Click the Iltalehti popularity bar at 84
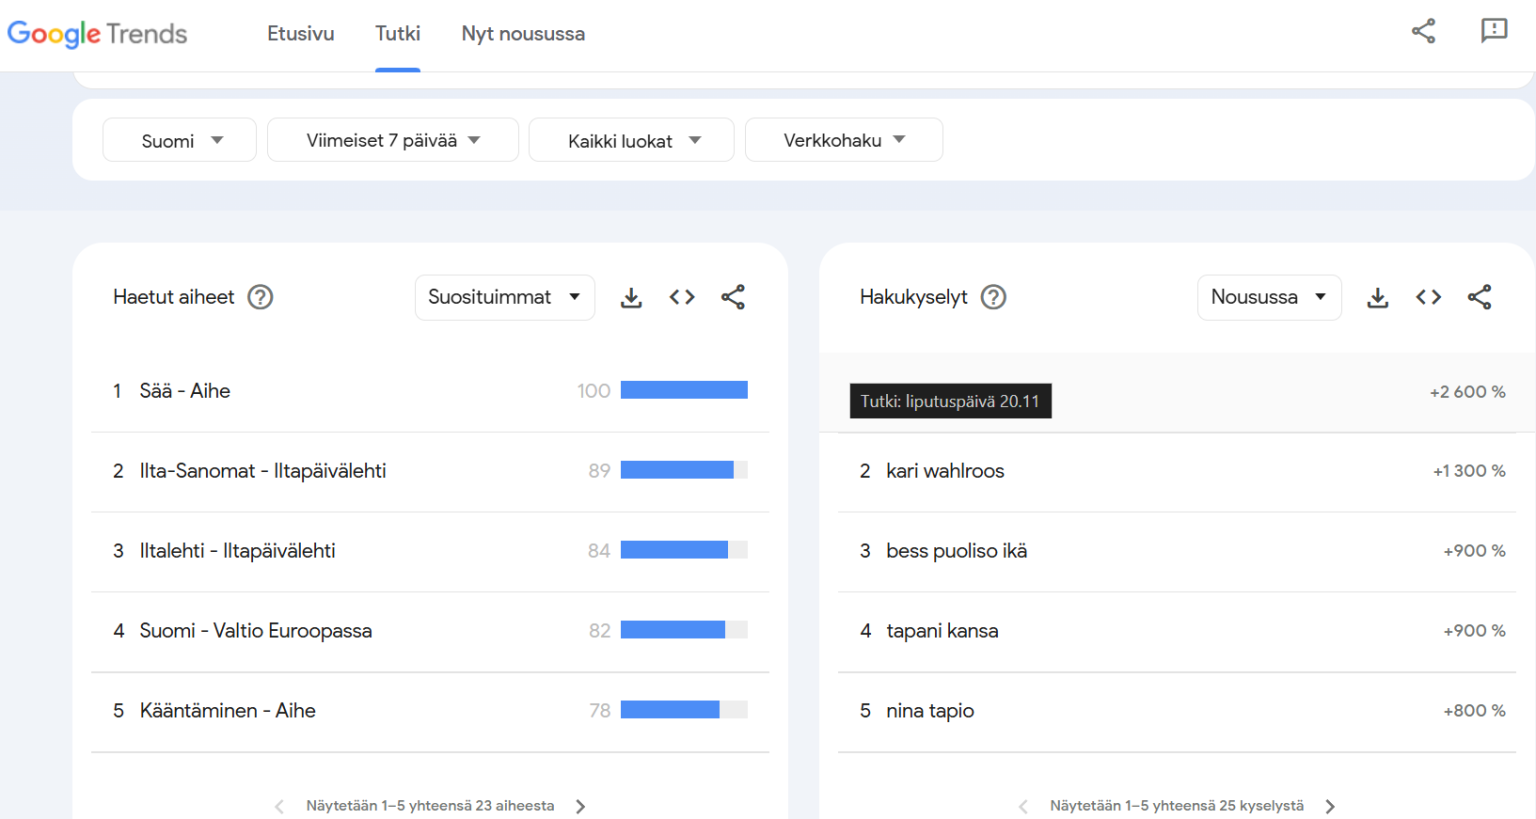The width and height of the screenshot is (1536, 819). [684, 550]
